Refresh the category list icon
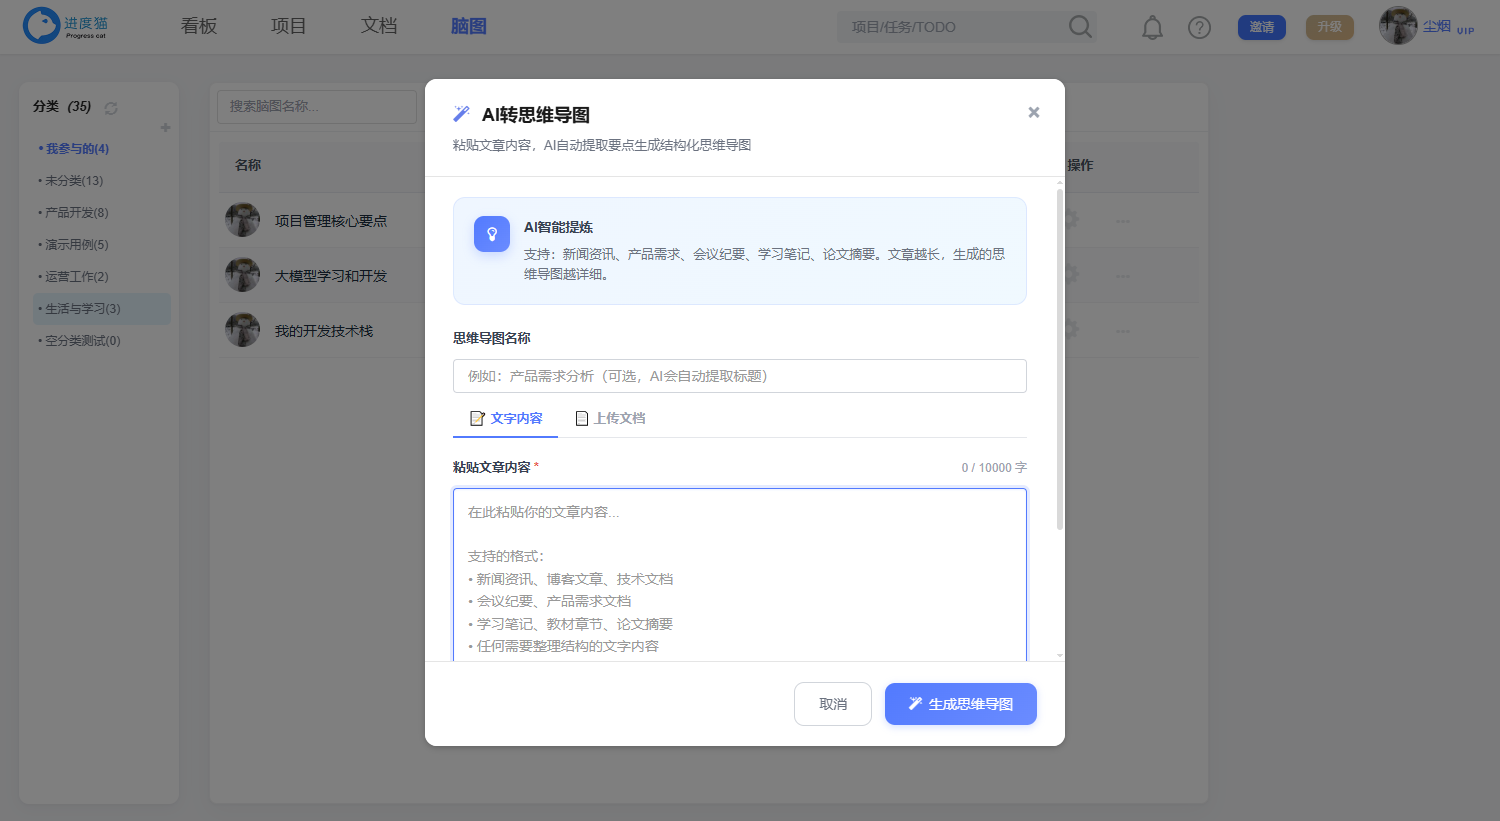This screenshot has width=1500, height=821. tap(111, 108)
